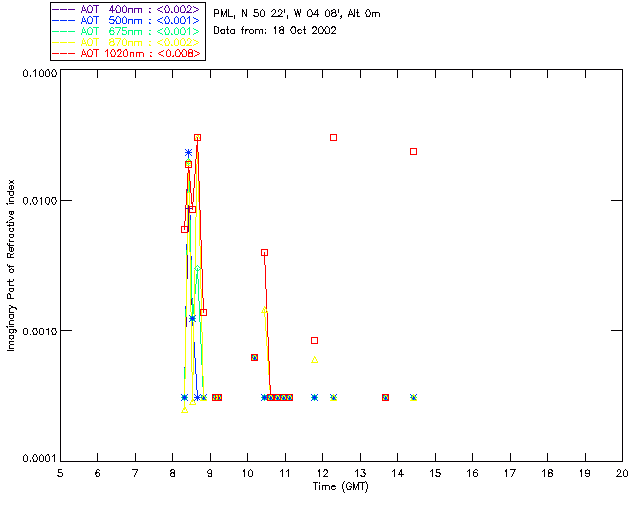Click the x-axis tick label 5

pyautogui.click(x=60, y=473)
